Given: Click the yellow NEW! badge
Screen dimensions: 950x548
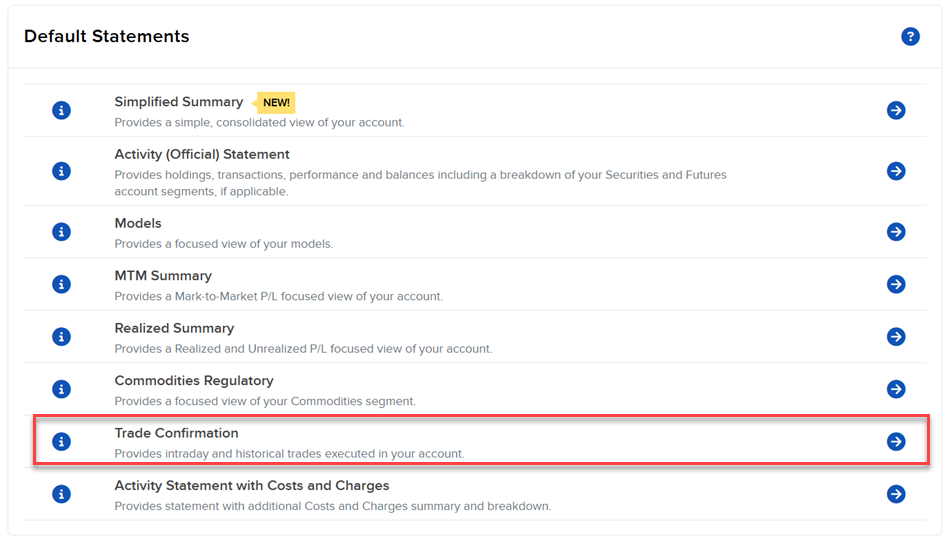Looking at the screenshot, I should (276, 102).
